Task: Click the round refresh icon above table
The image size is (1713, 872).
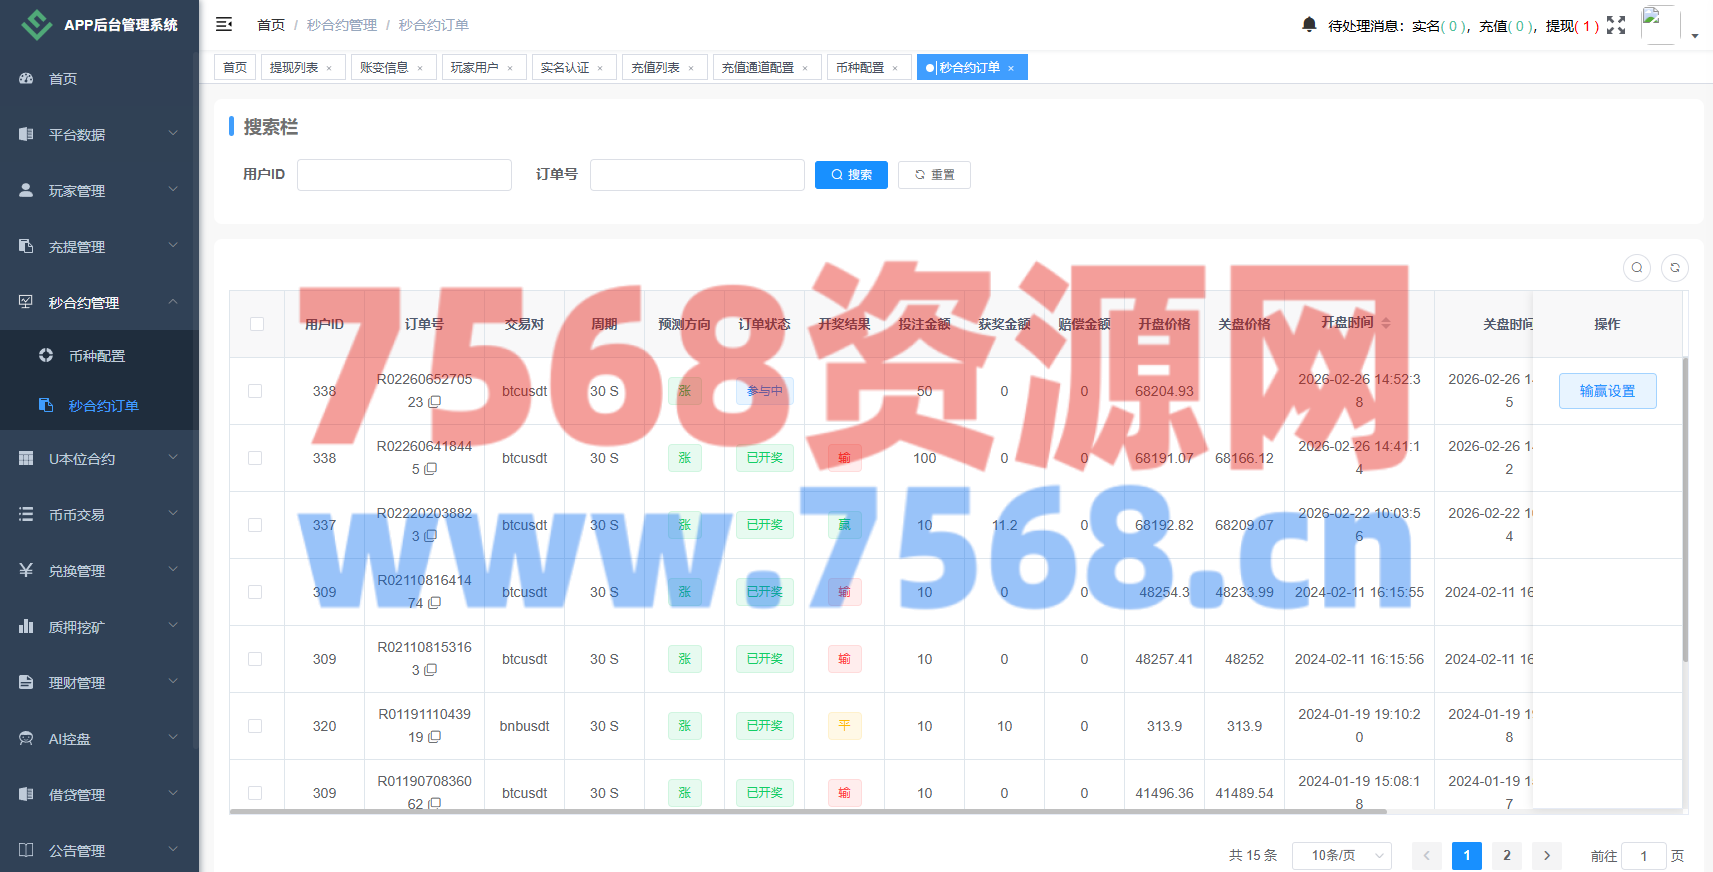Action: tap(1675, 267)
